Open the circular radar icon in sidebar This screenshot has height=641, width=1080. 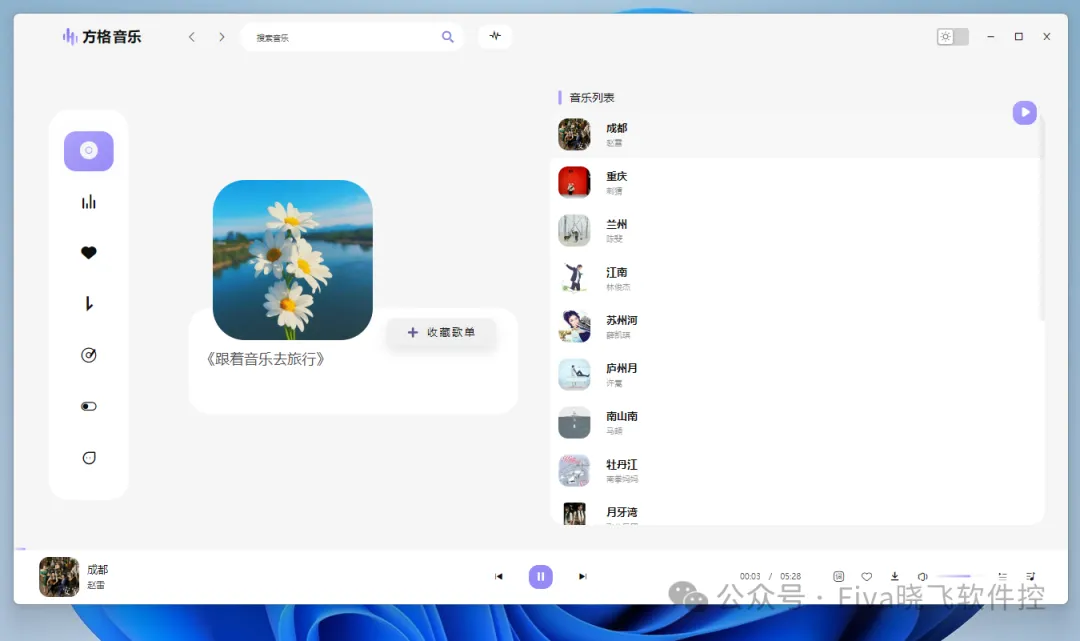click(x=89, y=355)
